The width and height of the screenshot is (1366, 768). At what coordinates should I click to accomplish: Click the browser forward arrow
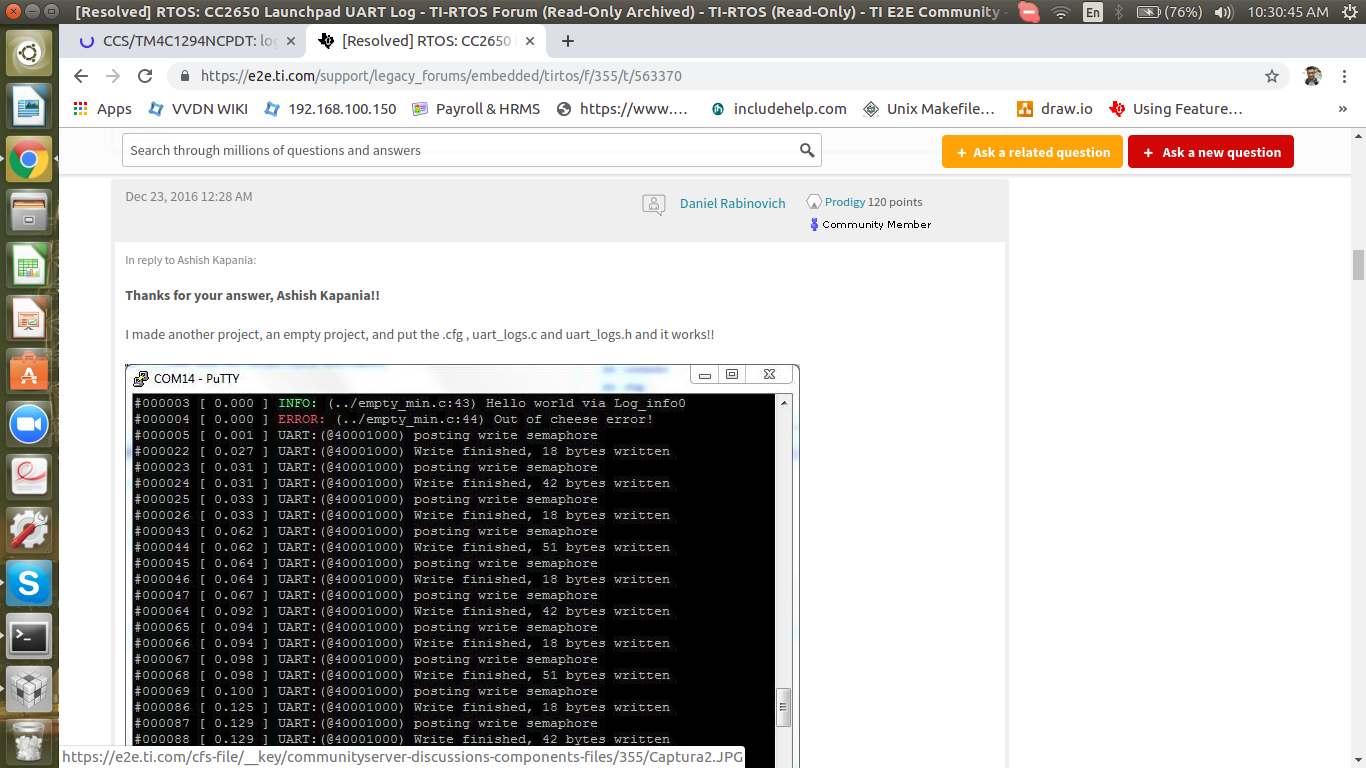click(x=113, y=76)
